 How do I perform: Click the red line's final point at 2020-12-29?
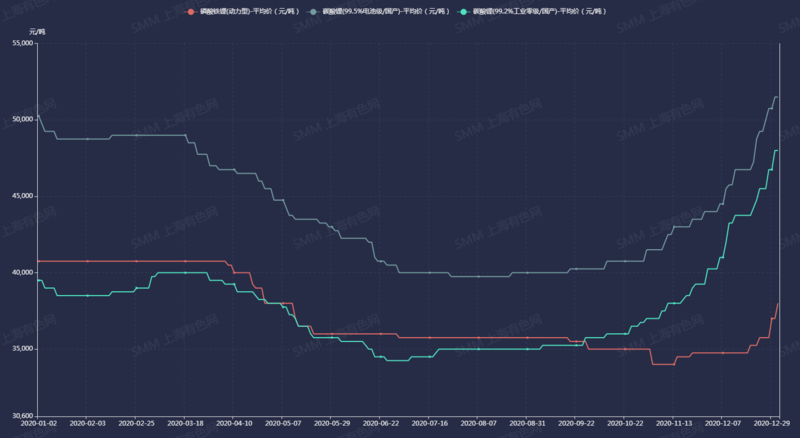(x=778, y=303)
